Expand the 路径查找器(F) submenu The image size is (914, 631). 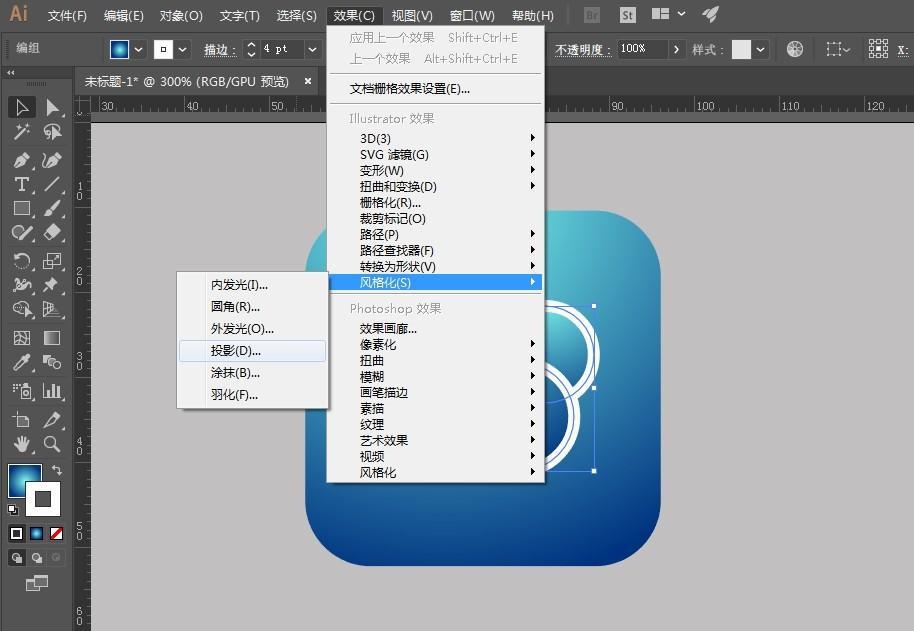(x=436, y=251)
